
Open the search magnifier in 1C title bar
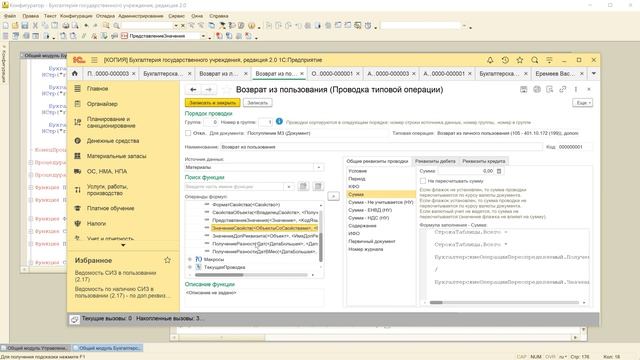(x=534, y=60)
